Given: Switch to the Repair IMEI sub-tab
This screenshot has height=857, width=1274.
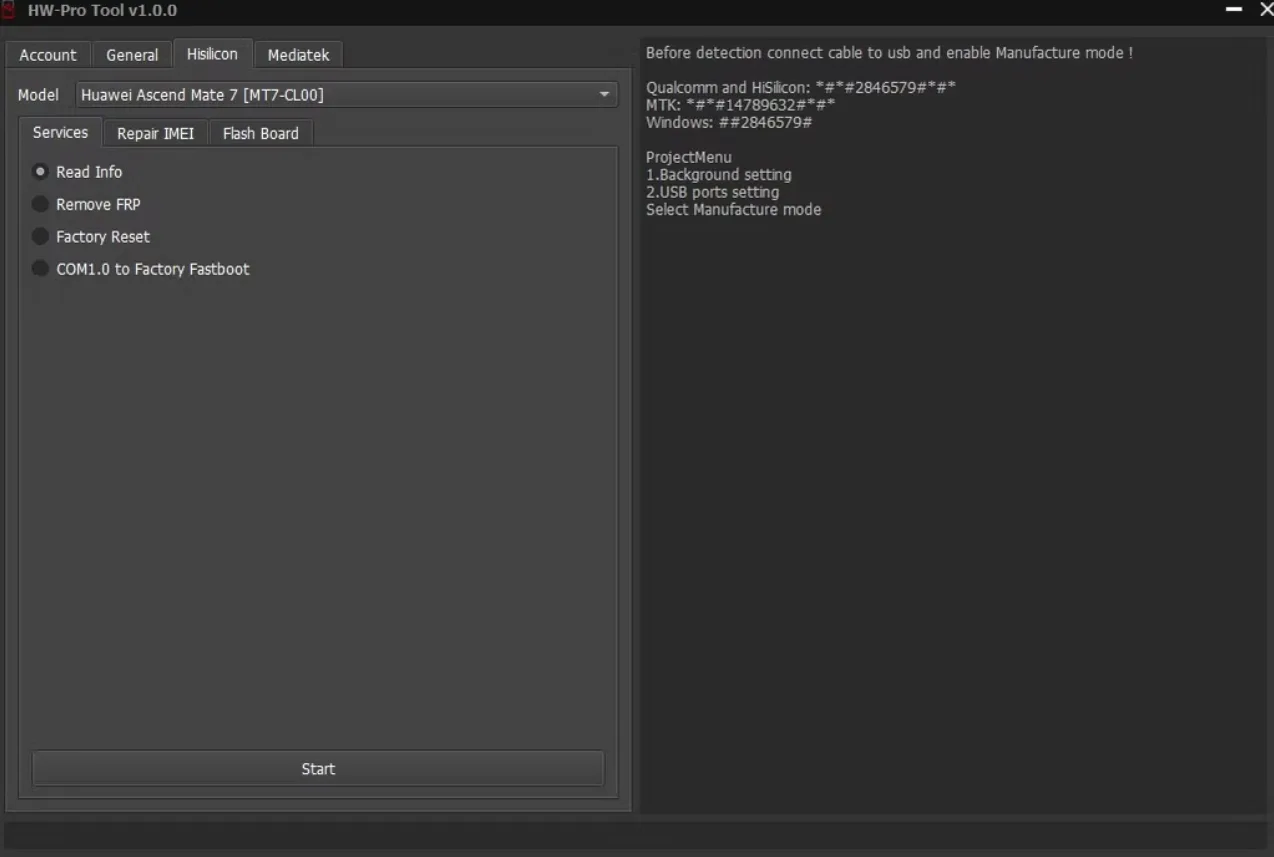Looking at the screenshot, I should (x=155, y=133).
